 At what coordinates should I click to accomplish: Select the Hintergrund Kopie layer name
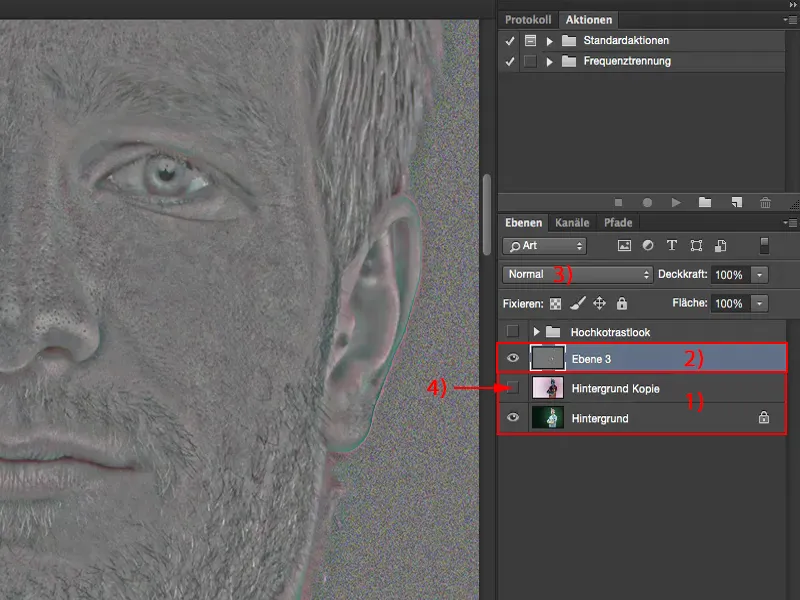615,389
